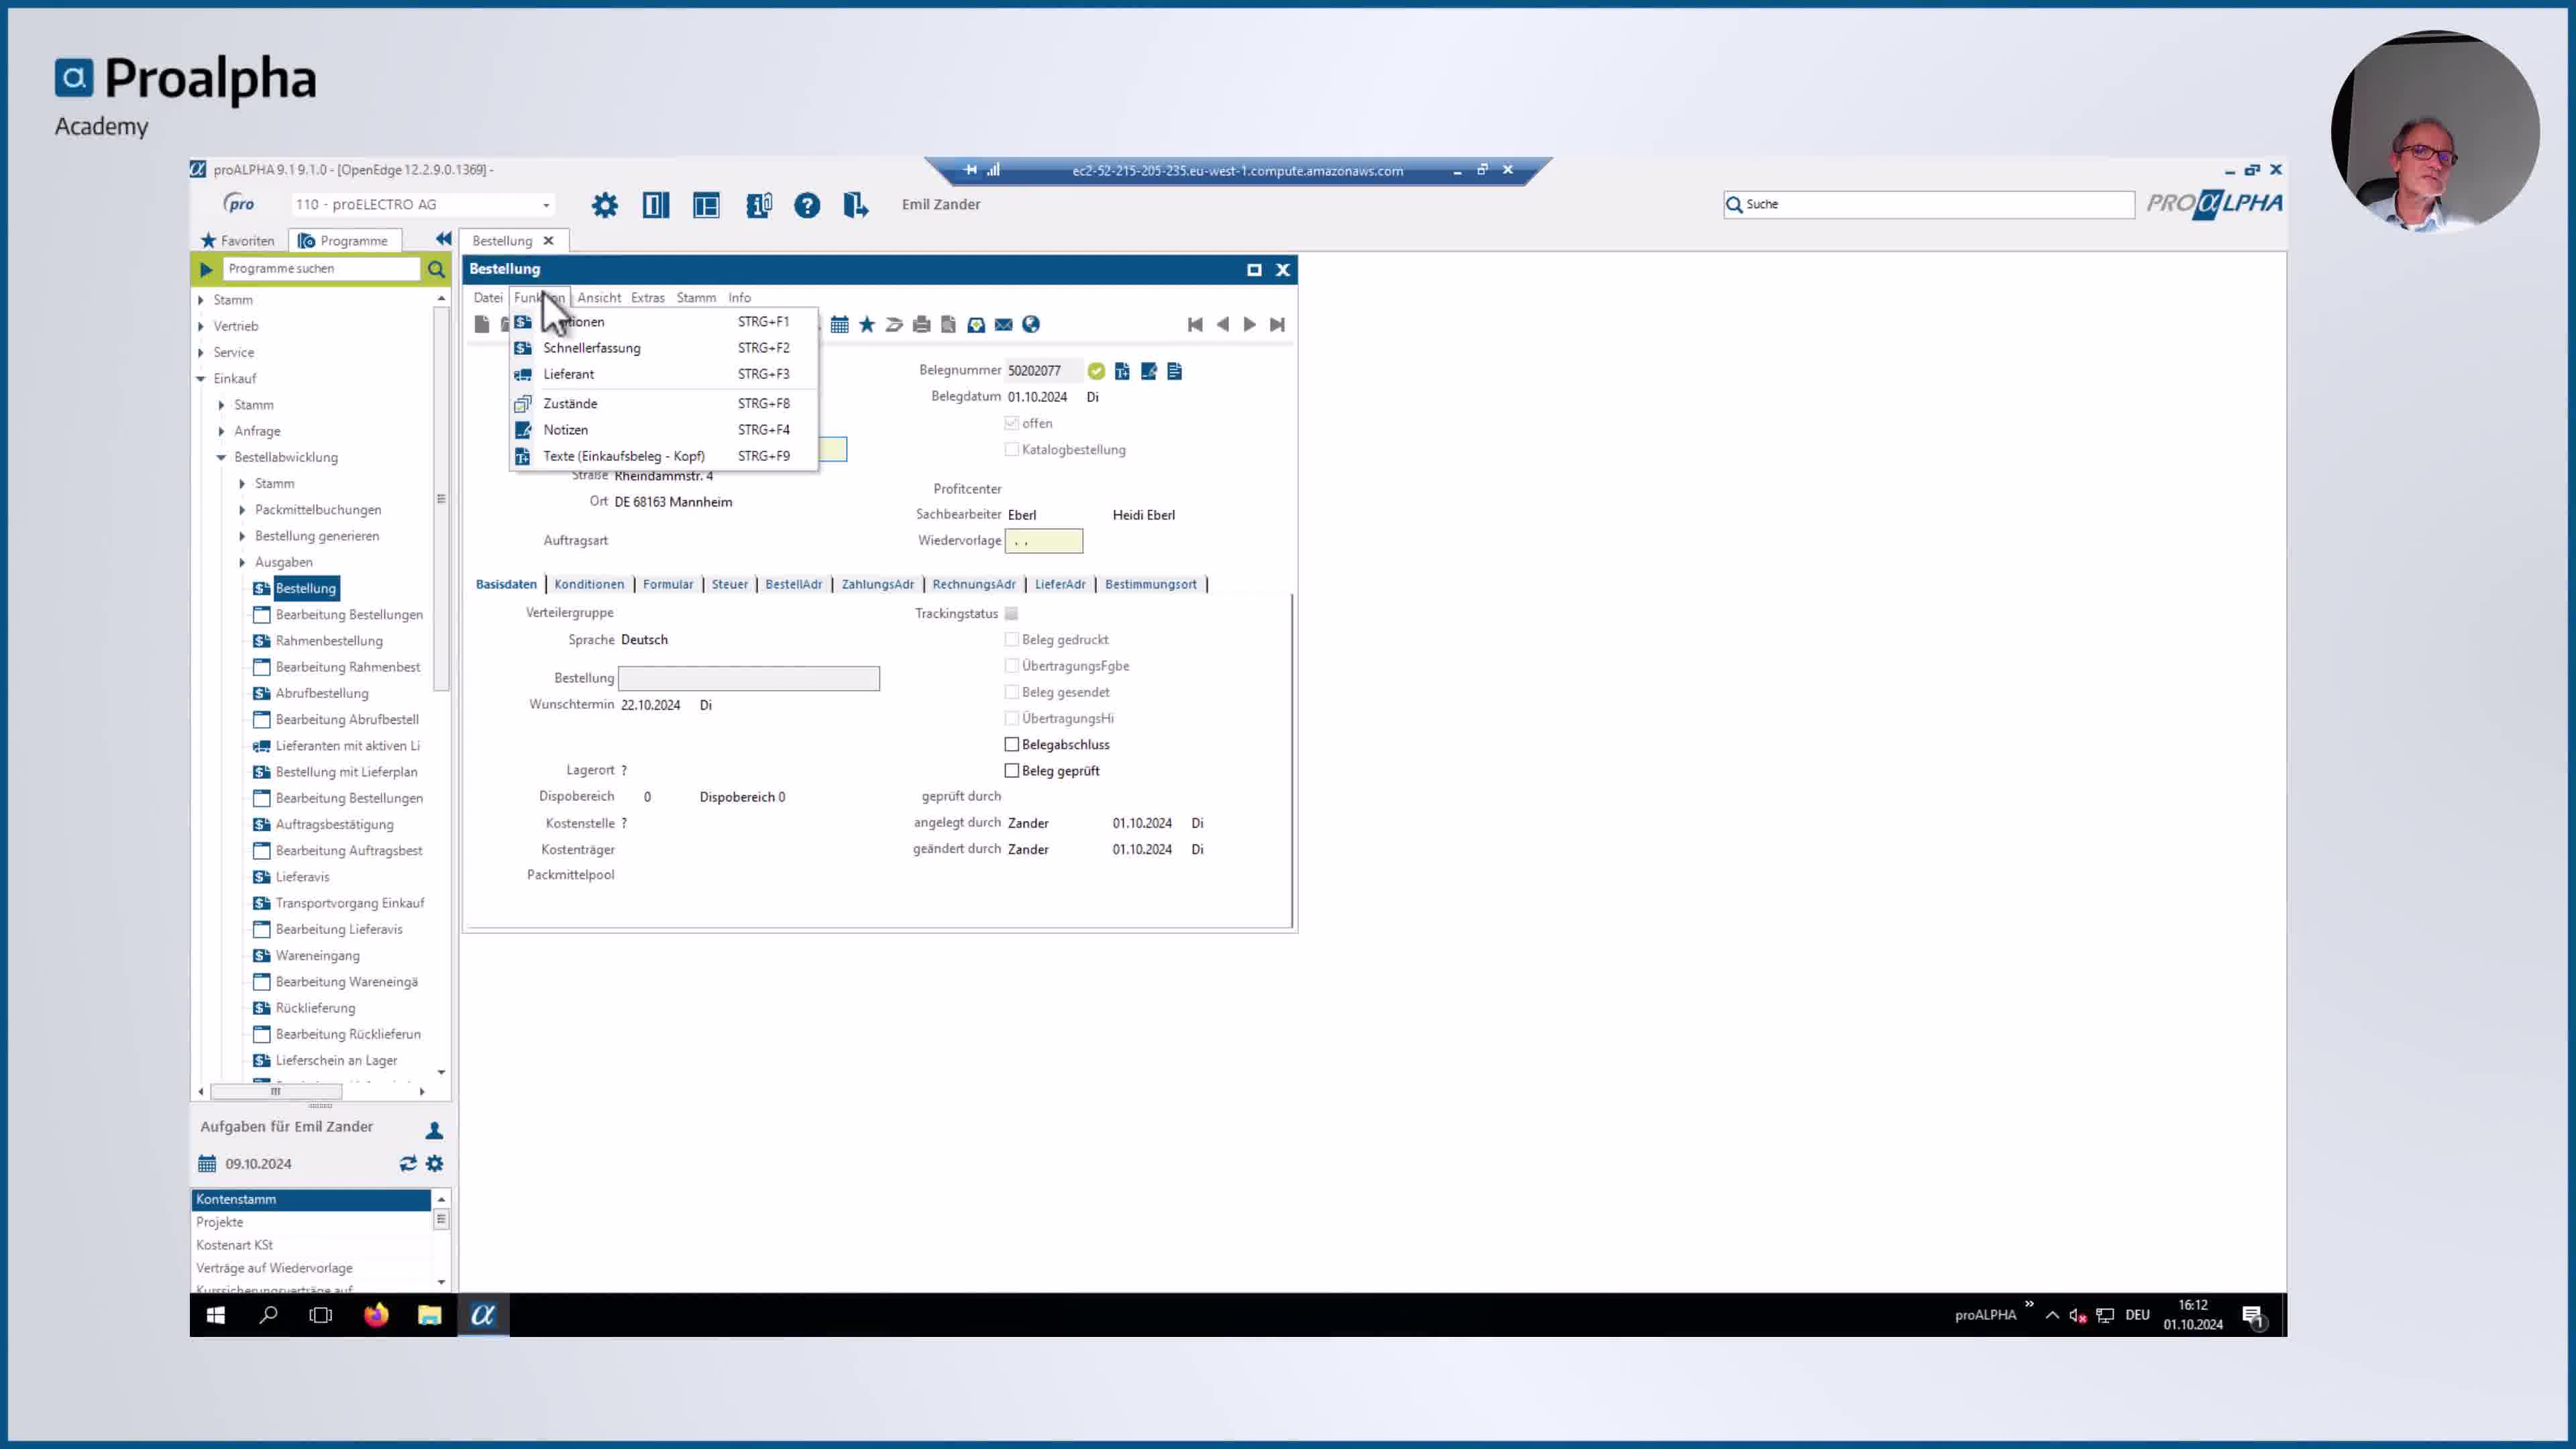This screenshot has height=1449, width=2576.
Task: Open task settings gear in Aufgaben panel
Action: [x=434, y=1163]
